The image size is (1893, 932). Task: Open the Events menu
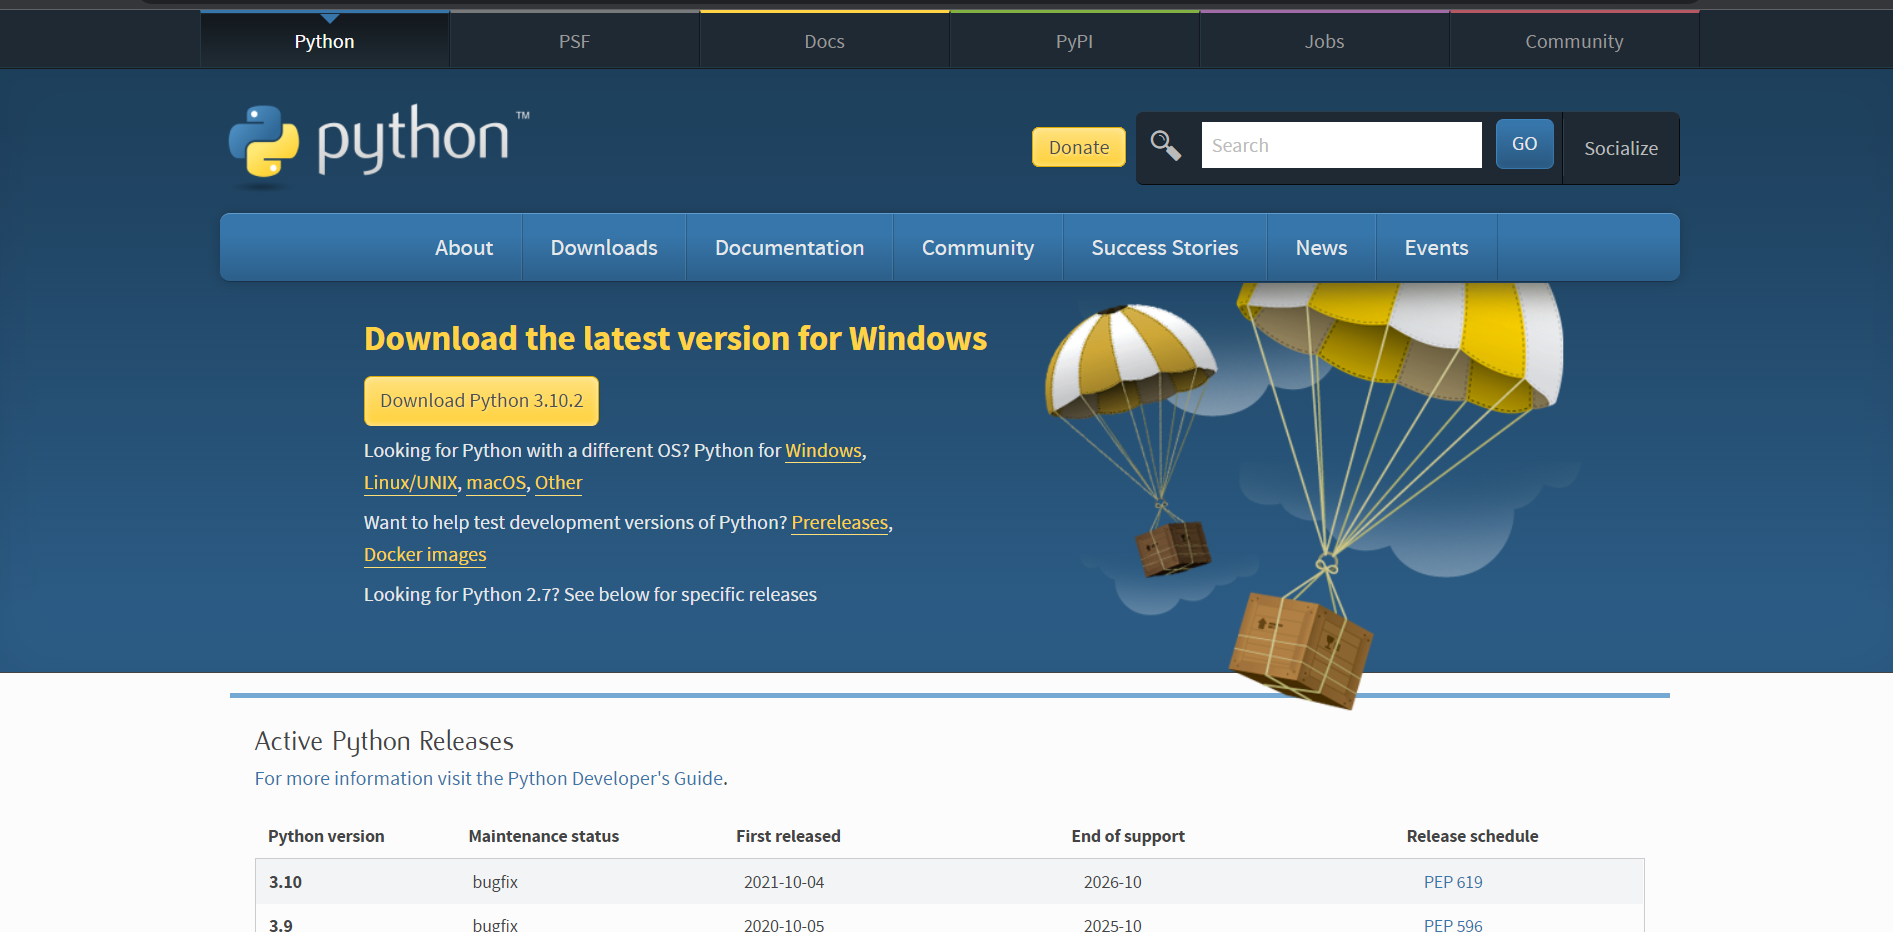(x=1435, y=247)
